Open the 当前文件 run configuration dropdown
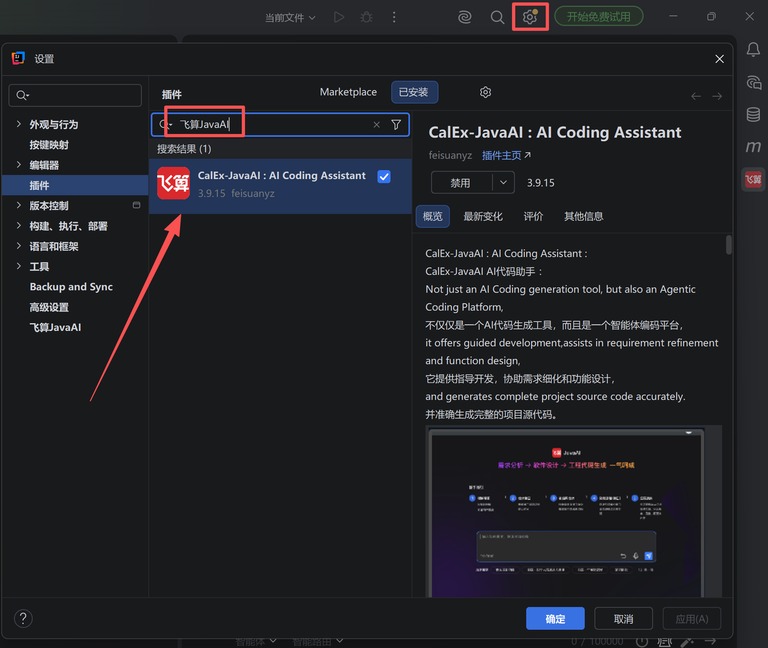This screenshot has height=648, width=768. pos(290,18)
